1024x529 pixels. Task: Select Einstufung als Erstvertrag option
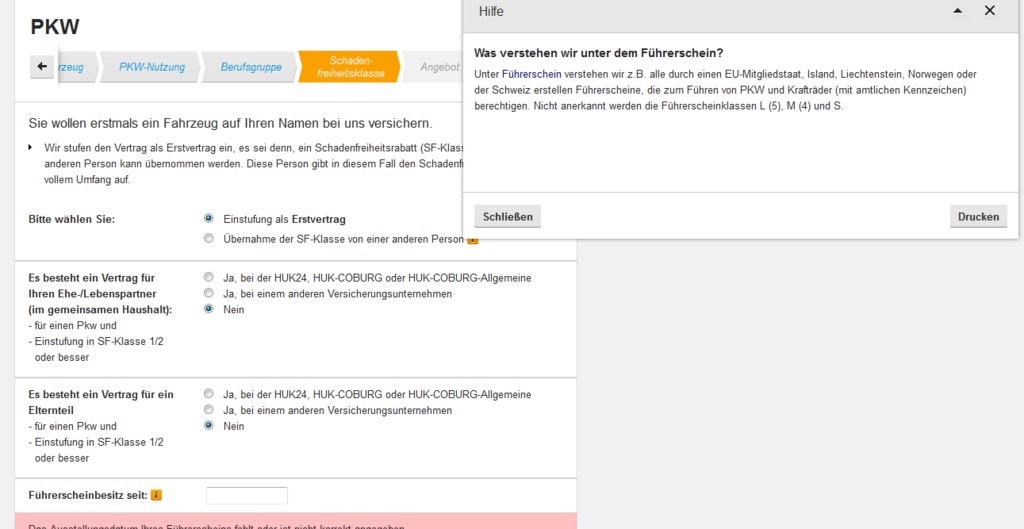click(x=208, y=218)
